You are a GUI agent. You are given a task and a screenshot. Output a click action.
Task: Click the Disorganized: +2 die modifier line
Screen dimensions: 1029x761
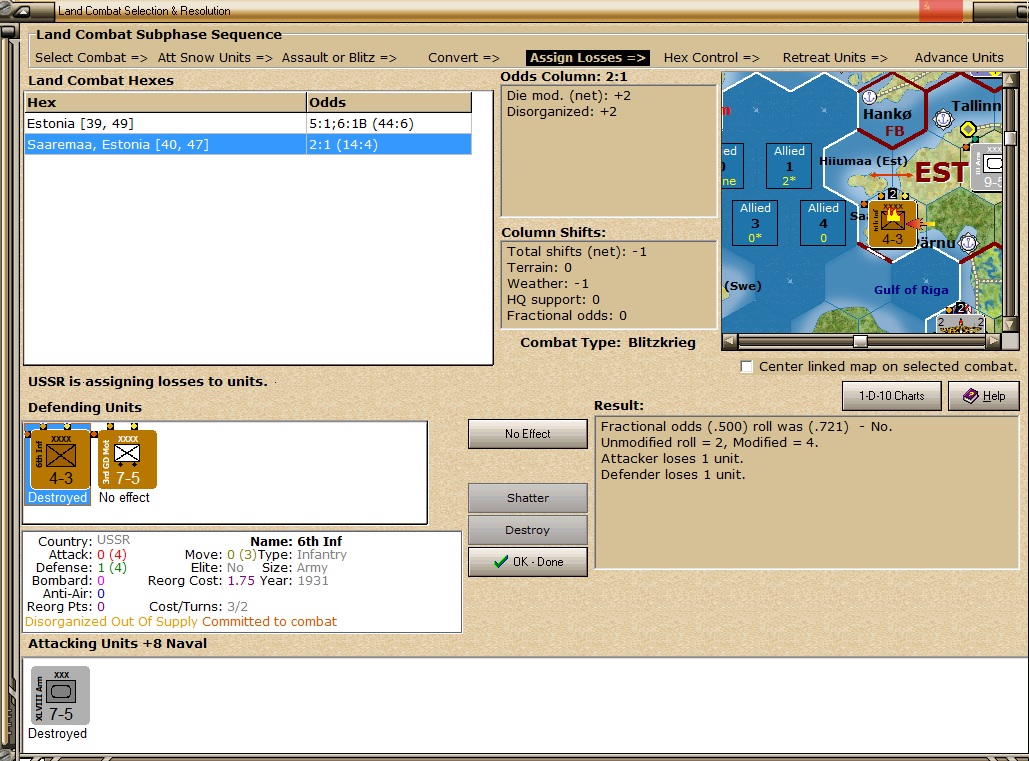tap(562, 112)
